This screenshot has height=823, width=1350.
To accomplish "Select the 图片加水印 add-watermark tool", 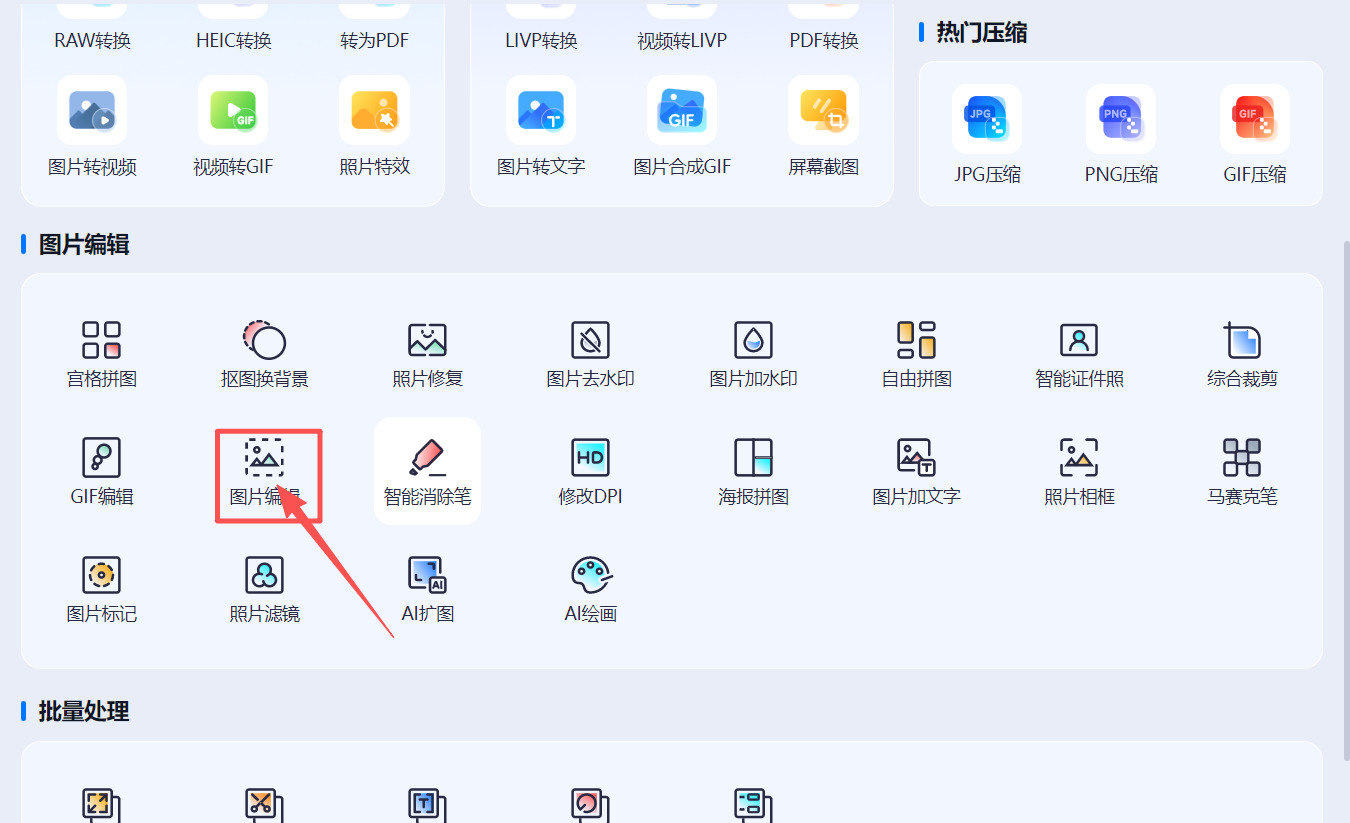I will [753, 354].
